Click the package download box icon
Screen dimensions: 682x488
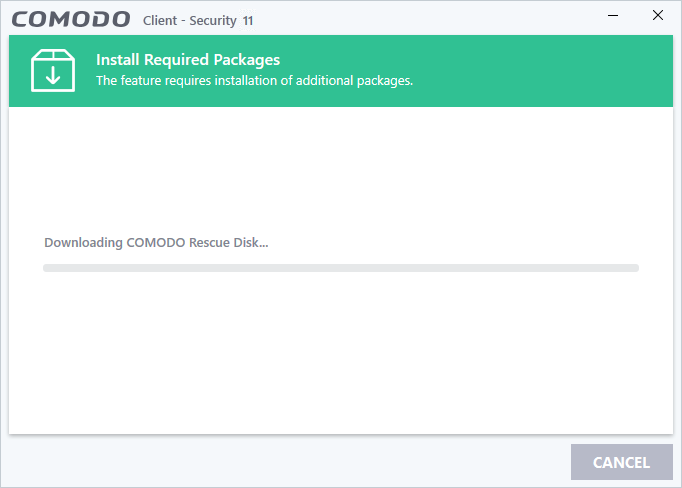click(53, 70)
